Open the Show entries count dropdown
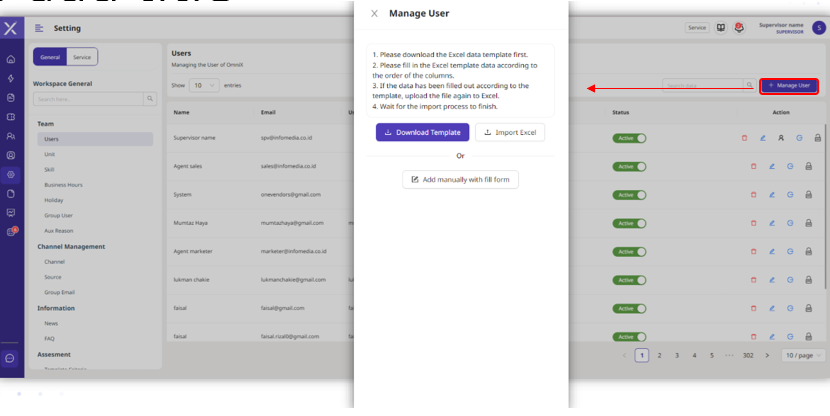 point(203,86)
